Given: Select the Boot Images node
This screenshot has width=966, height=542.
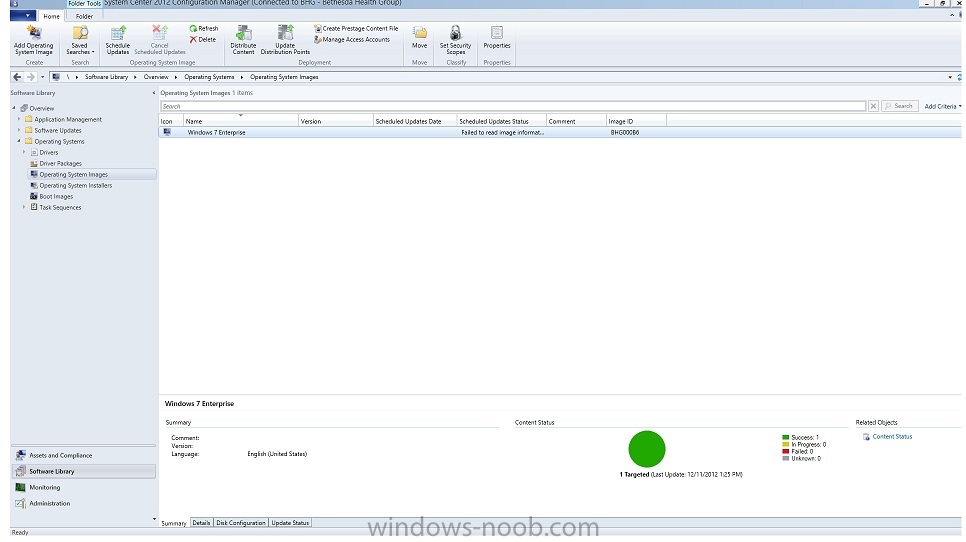Looking at the screenshot, I should [56, 196].
